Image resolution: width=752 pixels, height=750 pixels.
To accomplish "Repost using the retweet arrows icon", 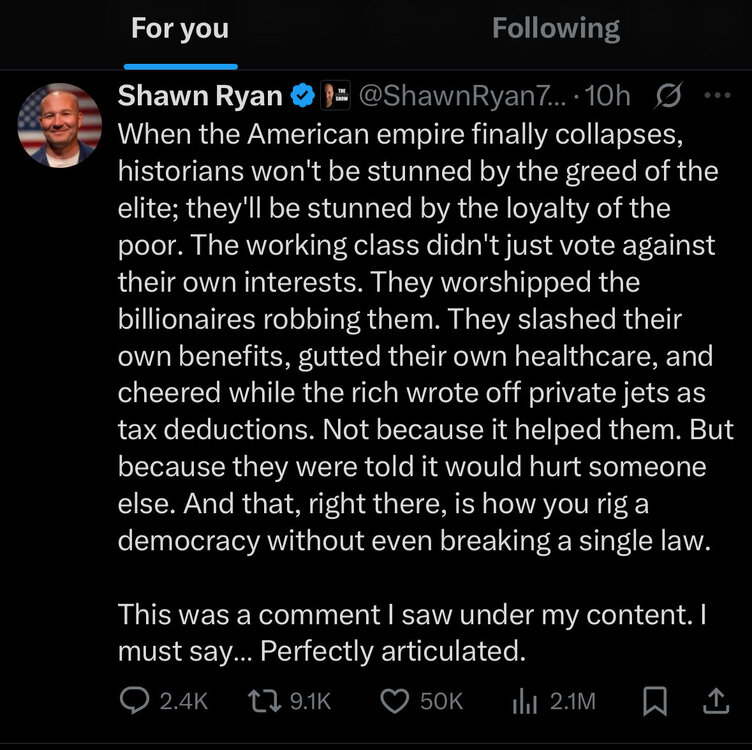I will (x=264, y=702).
